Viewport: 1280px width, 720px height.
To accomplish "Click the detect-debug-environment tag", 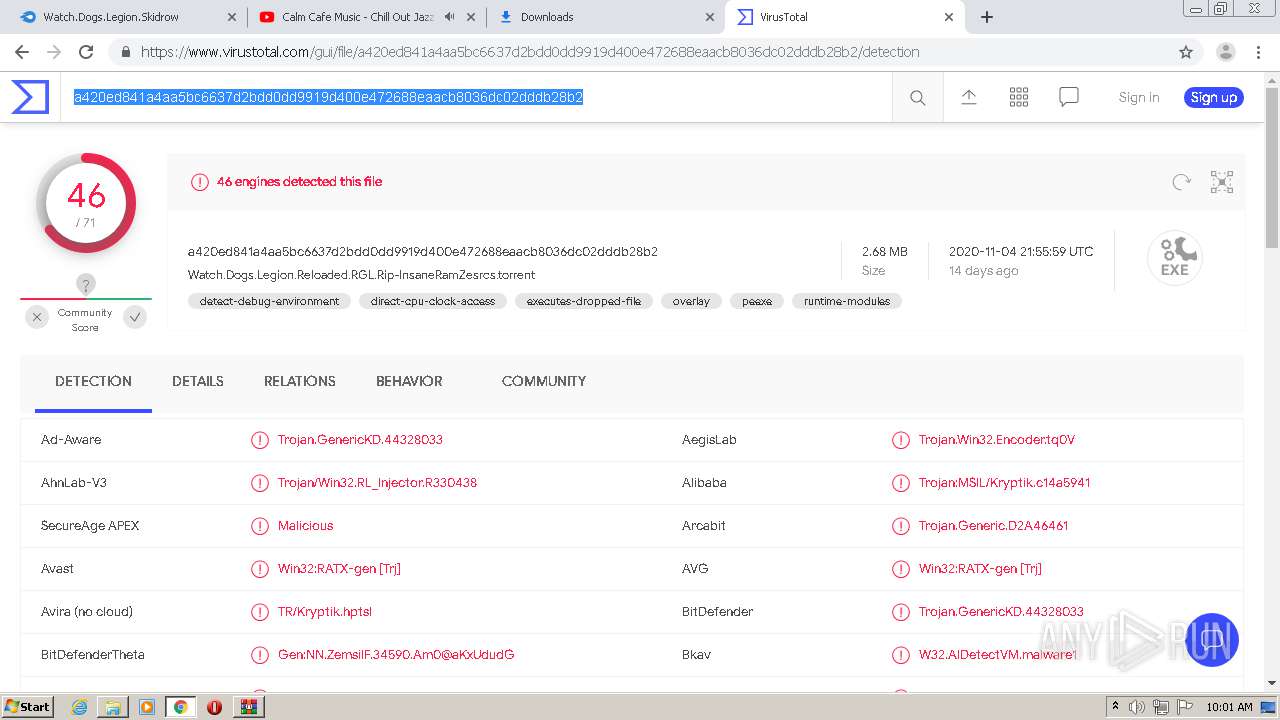I will pyautogui.click(x=269, y=301).
